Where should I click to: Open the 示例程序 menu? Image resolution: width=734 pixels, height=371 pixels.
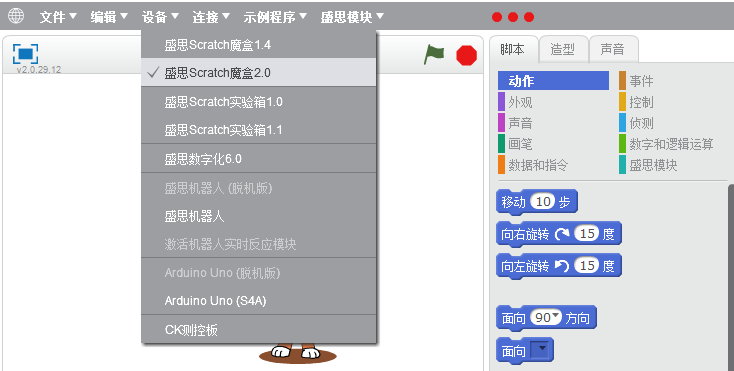click(x=275, y=17)
